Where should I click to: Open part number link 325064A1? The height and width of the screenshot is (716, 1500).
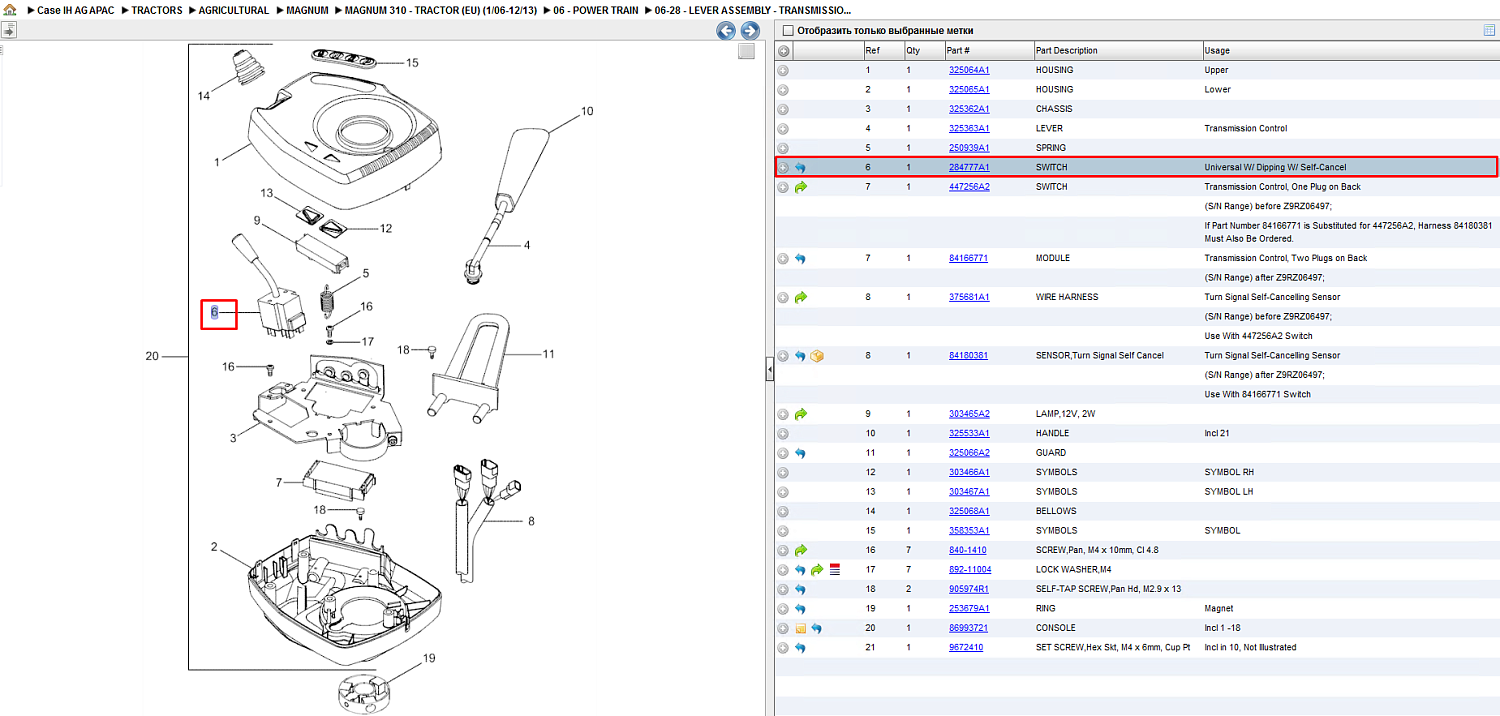click(969, 70)
